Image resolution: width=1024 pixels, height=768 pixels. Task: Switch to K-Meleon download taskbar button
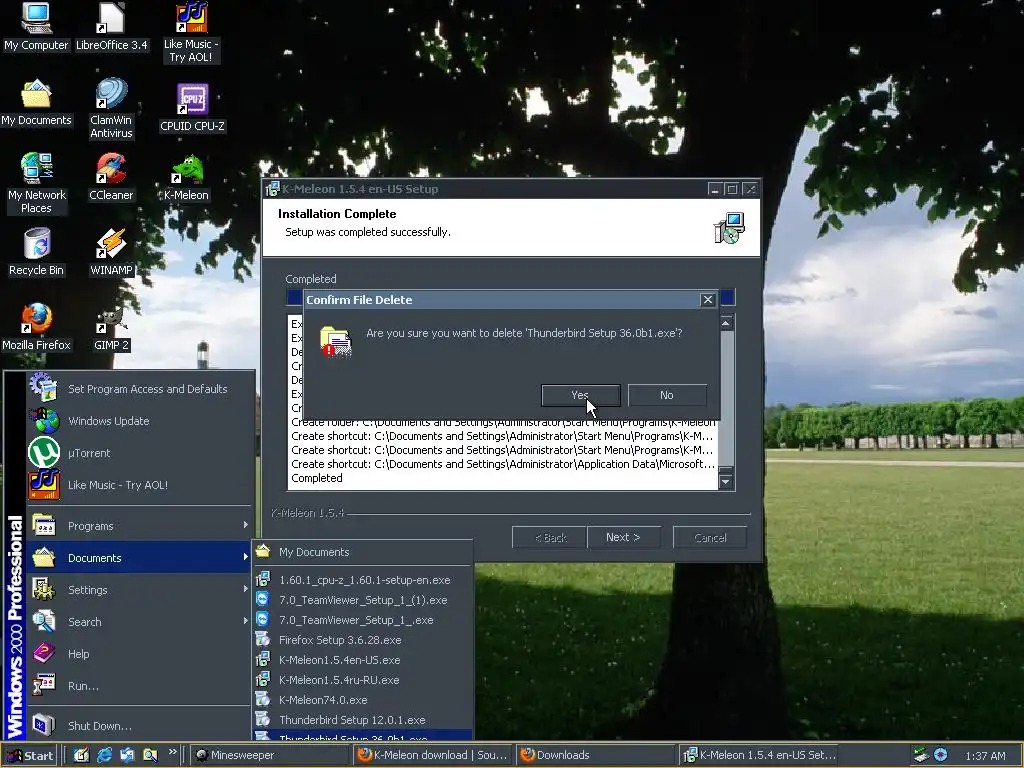click(x=433, y=756)
